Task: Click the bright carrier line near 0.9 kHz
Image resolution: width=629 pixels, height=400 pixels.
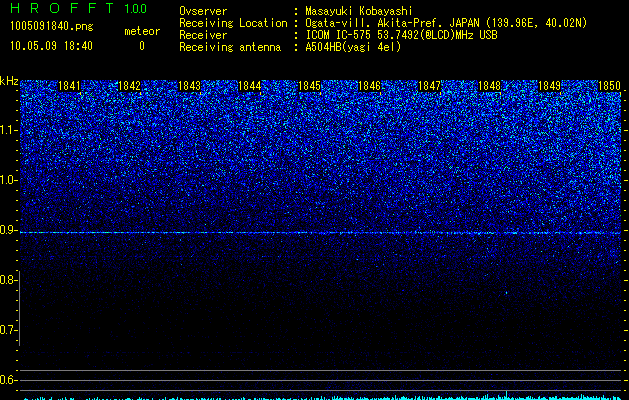Action: click(321, 233)
